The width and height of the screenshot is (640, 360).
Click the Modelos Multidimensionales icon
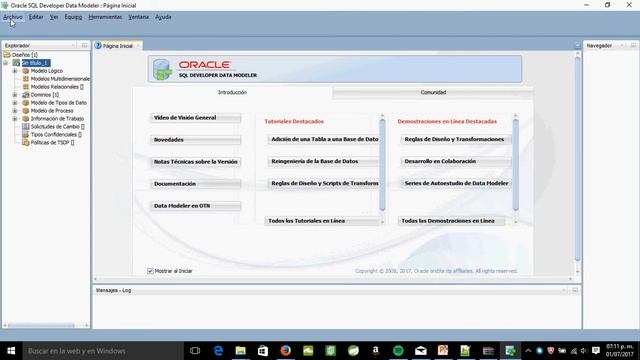pyautogui.click(x=26, y=79)
